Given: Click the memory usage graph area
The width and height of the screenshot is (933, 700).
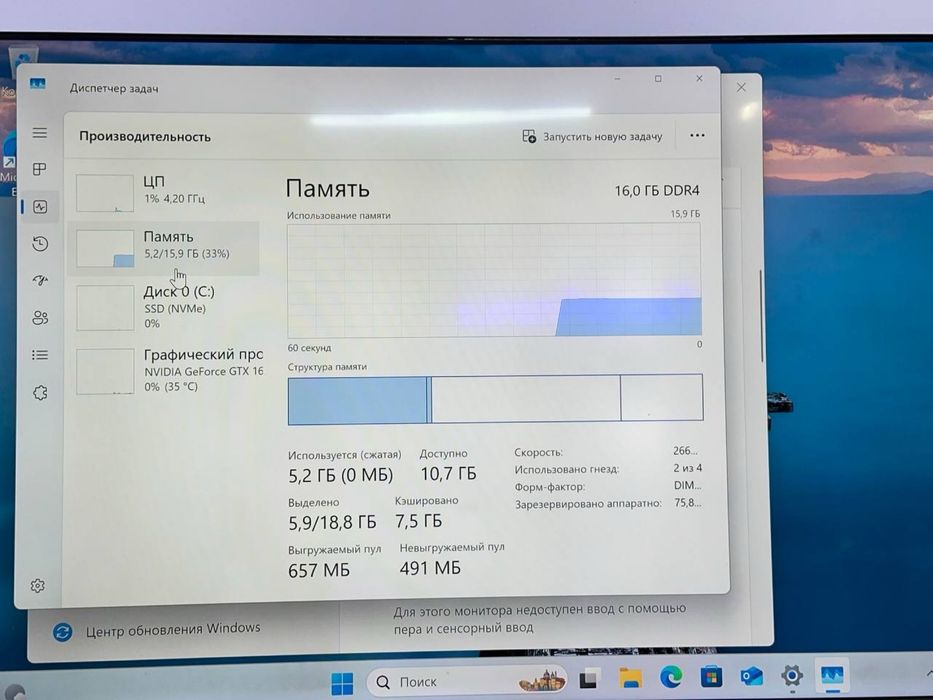Looking at the screenshot, I should [x=494, y=280].
